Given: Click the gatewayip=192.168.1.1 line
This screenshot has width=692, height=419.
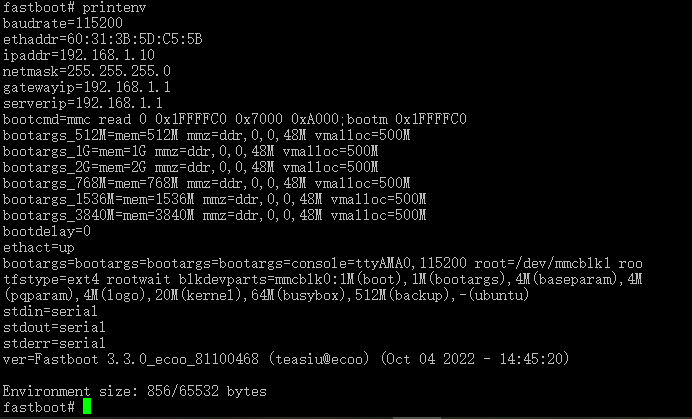Looking at the screenshot, I should coord(86,87).
